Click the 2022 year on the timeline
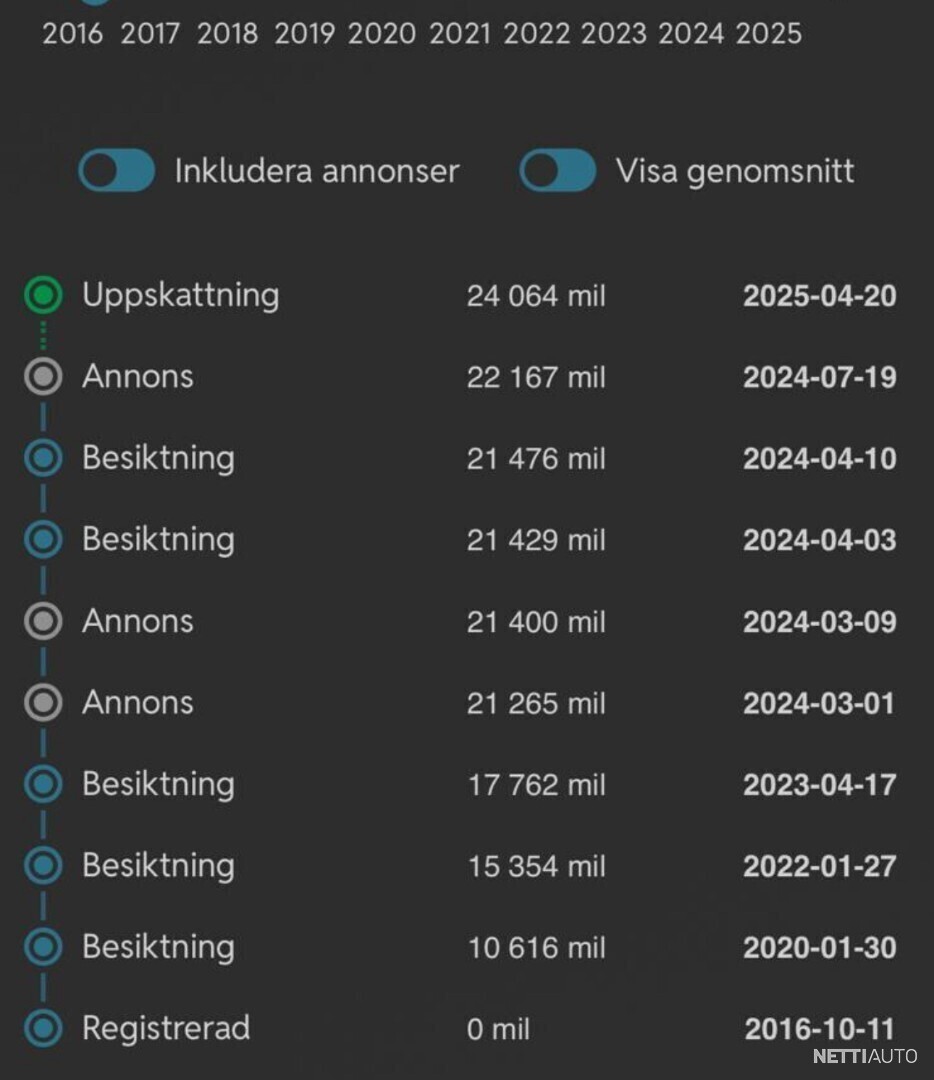This screenshot has width=934, height=1080. 537,34
